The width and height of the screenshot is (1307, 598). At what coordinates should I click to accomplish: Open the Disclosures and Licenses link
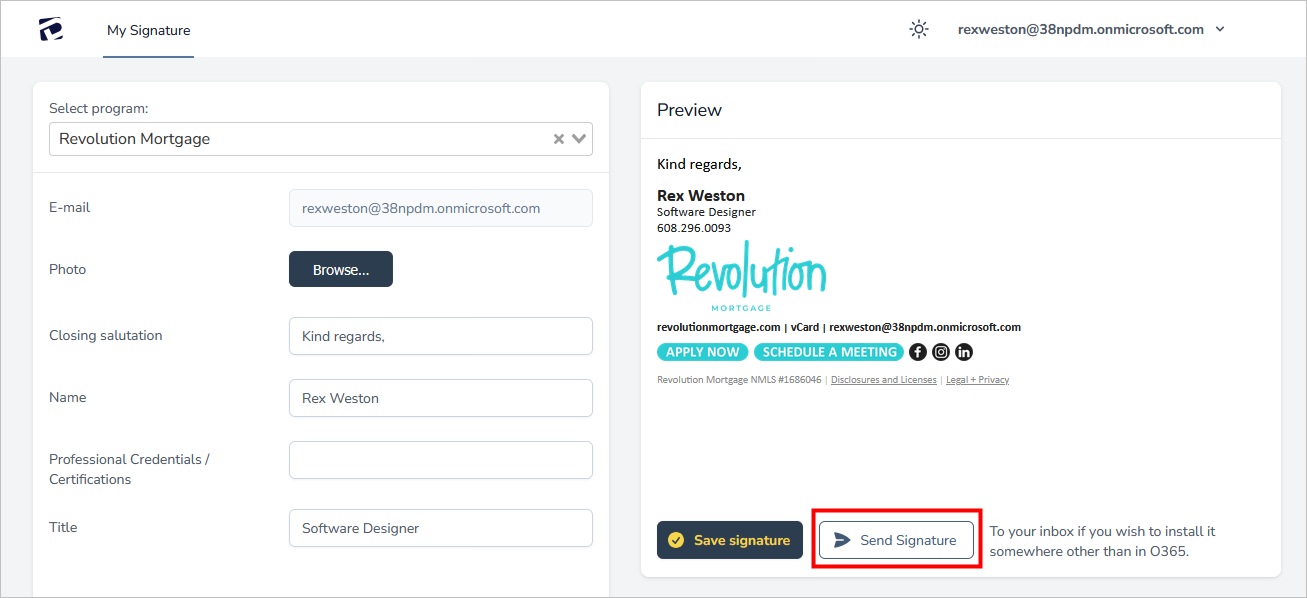click(884, 380)
